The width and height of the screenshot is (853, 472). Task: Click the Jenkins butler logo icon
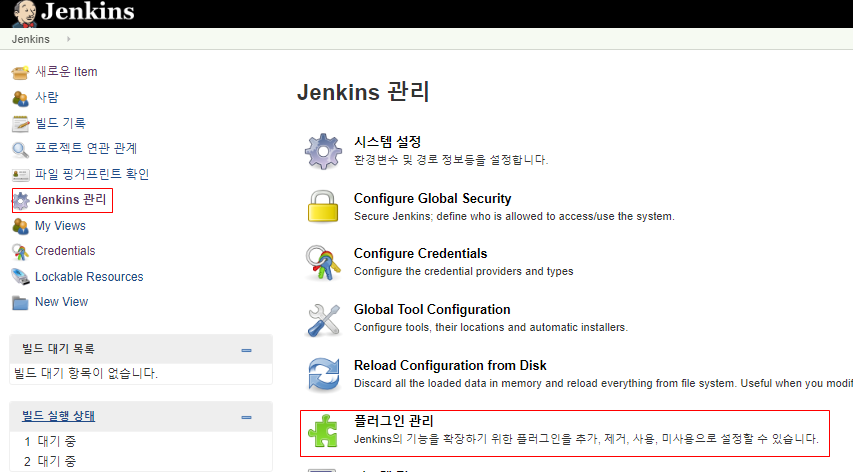pos(24,14)
